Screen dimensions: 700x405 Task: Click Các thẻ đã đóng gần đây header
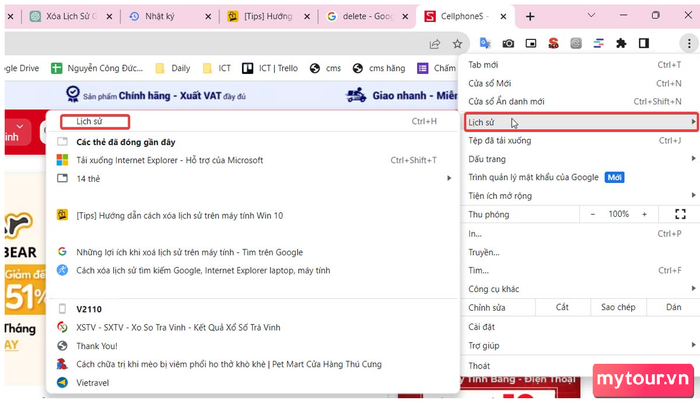[125, 142]
